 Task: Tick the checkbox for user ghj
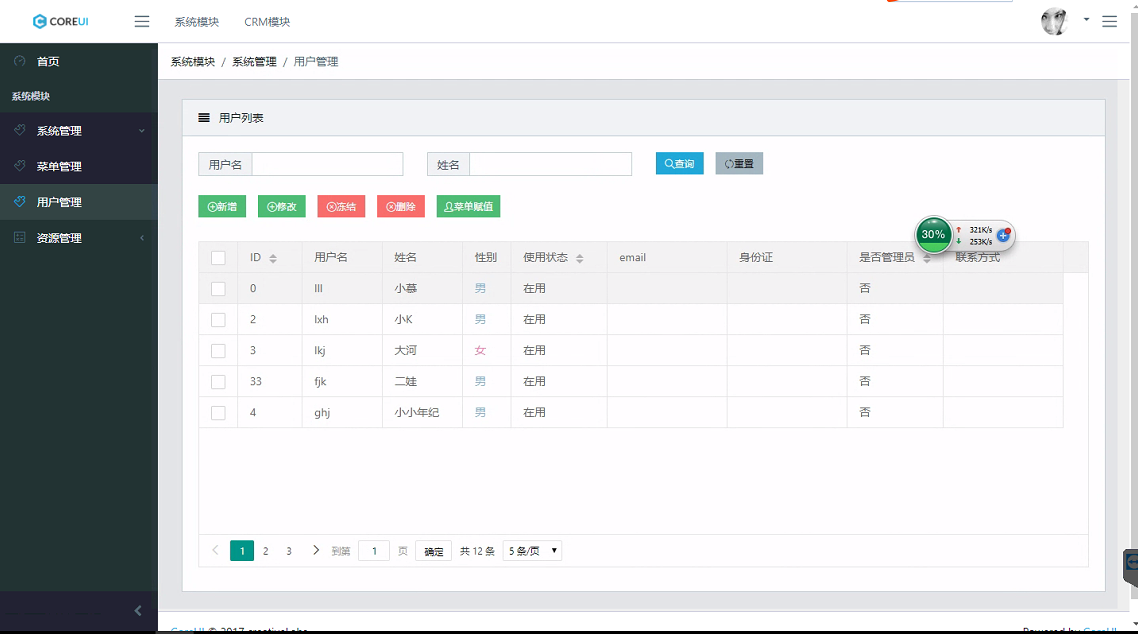point(218,413)
